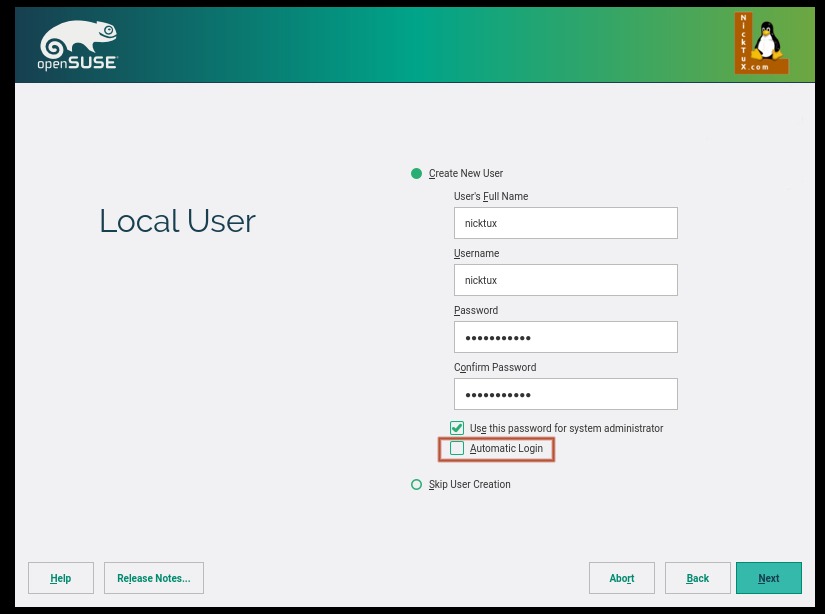Open the Release Notes
This screenshot has width=825, height=614.
point(154,578)
